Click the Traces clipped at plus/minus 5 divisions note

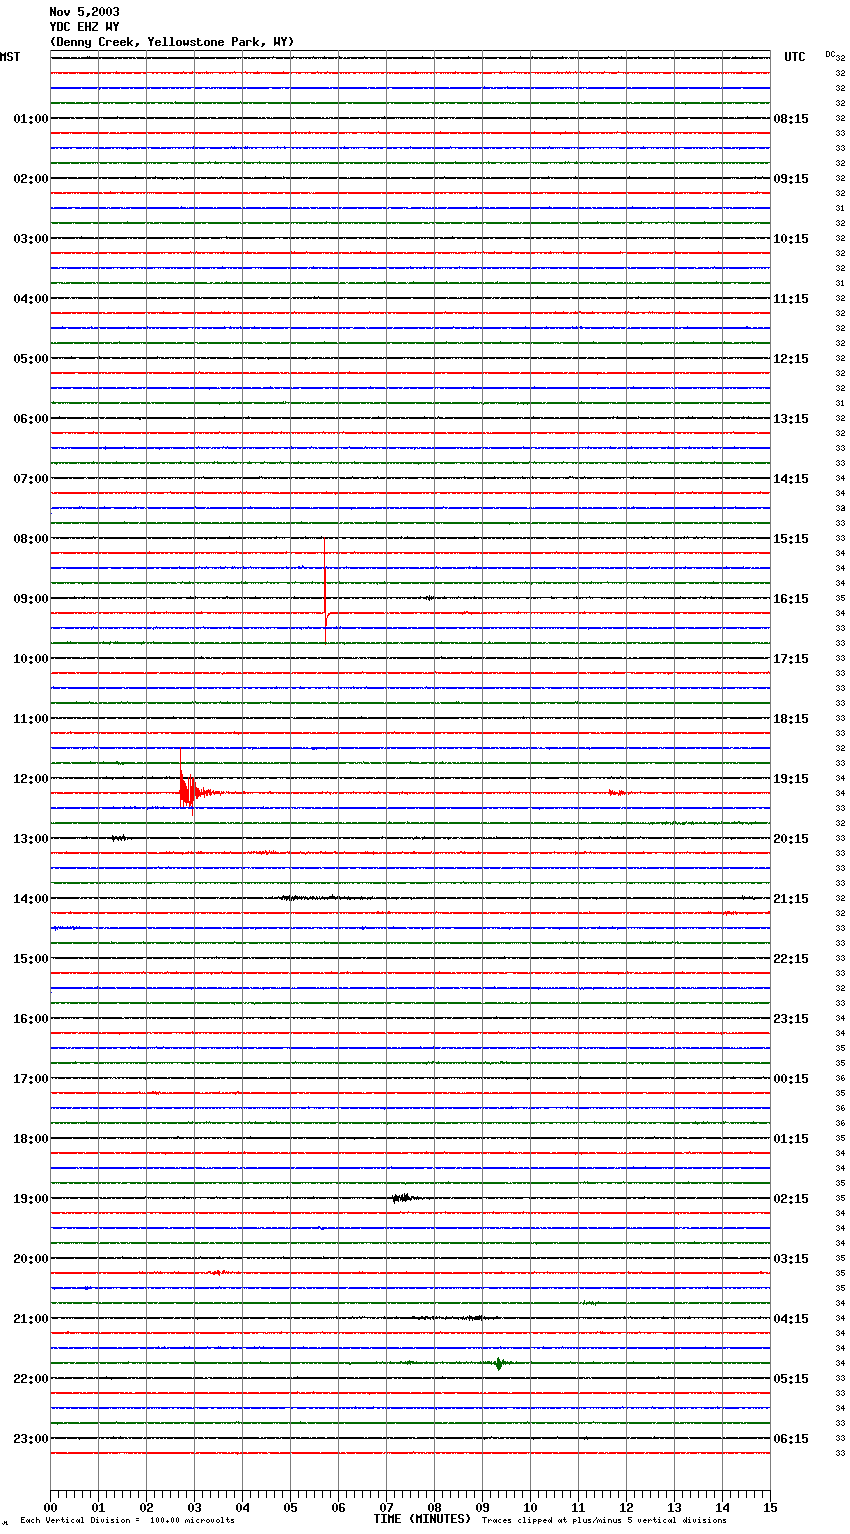(x=604, y=1521)
